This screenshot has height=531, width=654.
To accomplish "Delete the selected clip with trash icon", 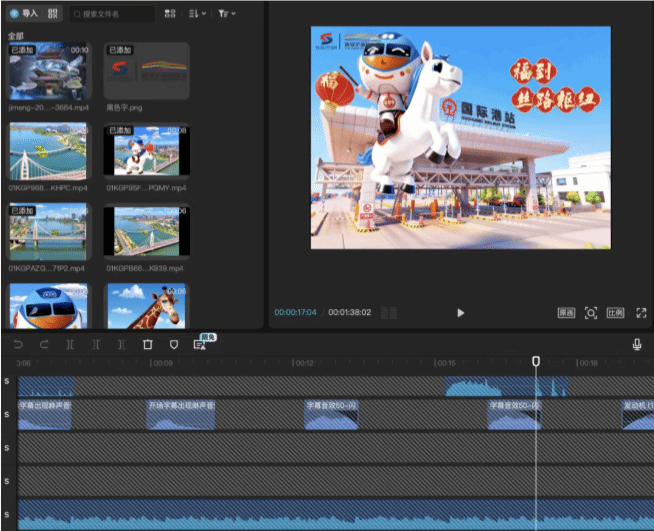I will coord(147,344).
